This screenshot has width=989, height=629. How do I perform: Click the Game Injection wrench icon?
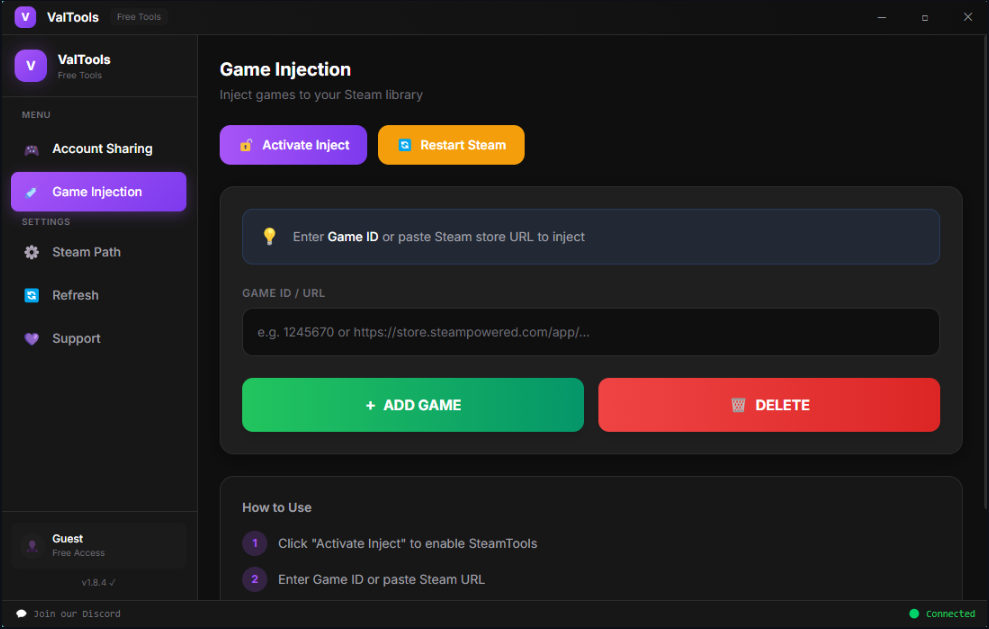[x=32, y=191]
